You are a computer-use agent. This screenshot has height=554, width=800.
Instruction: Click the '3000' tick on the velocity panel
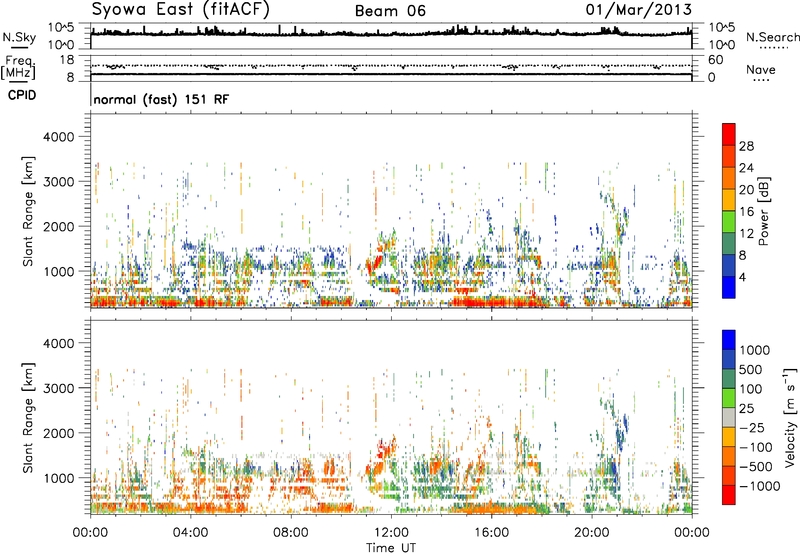pos(58,388)
